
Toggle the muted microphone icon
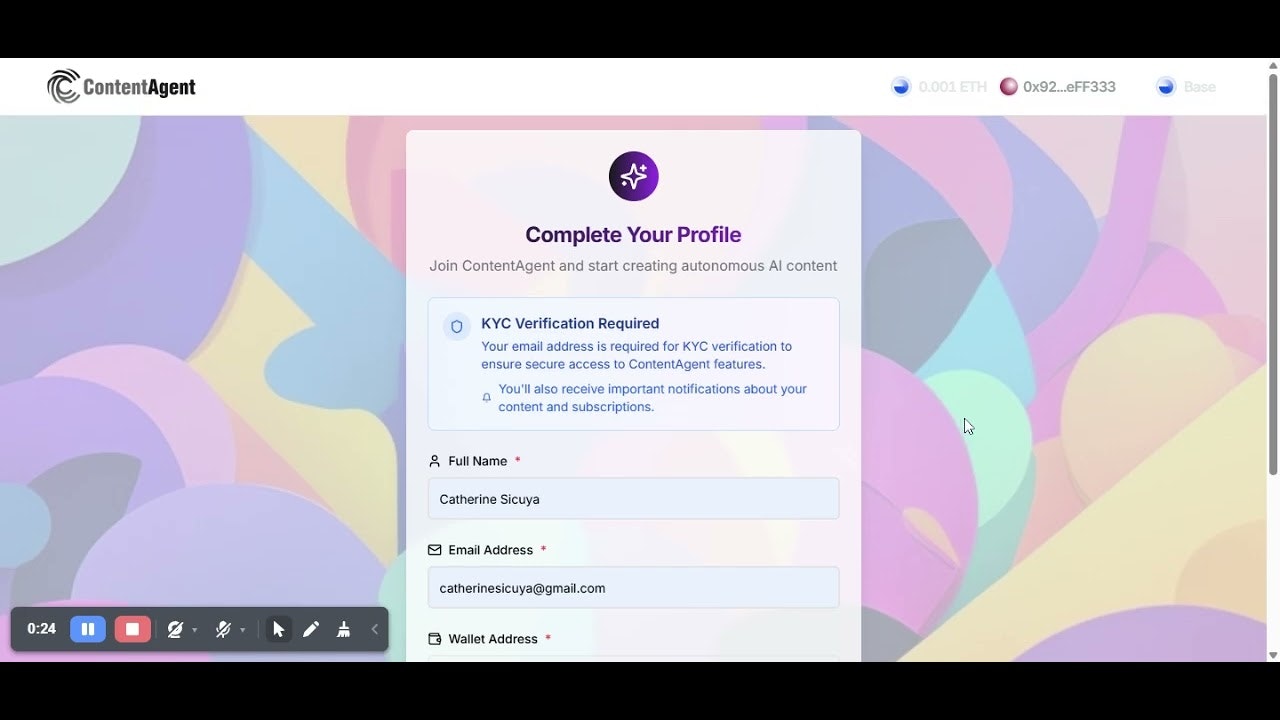point(223,629)
